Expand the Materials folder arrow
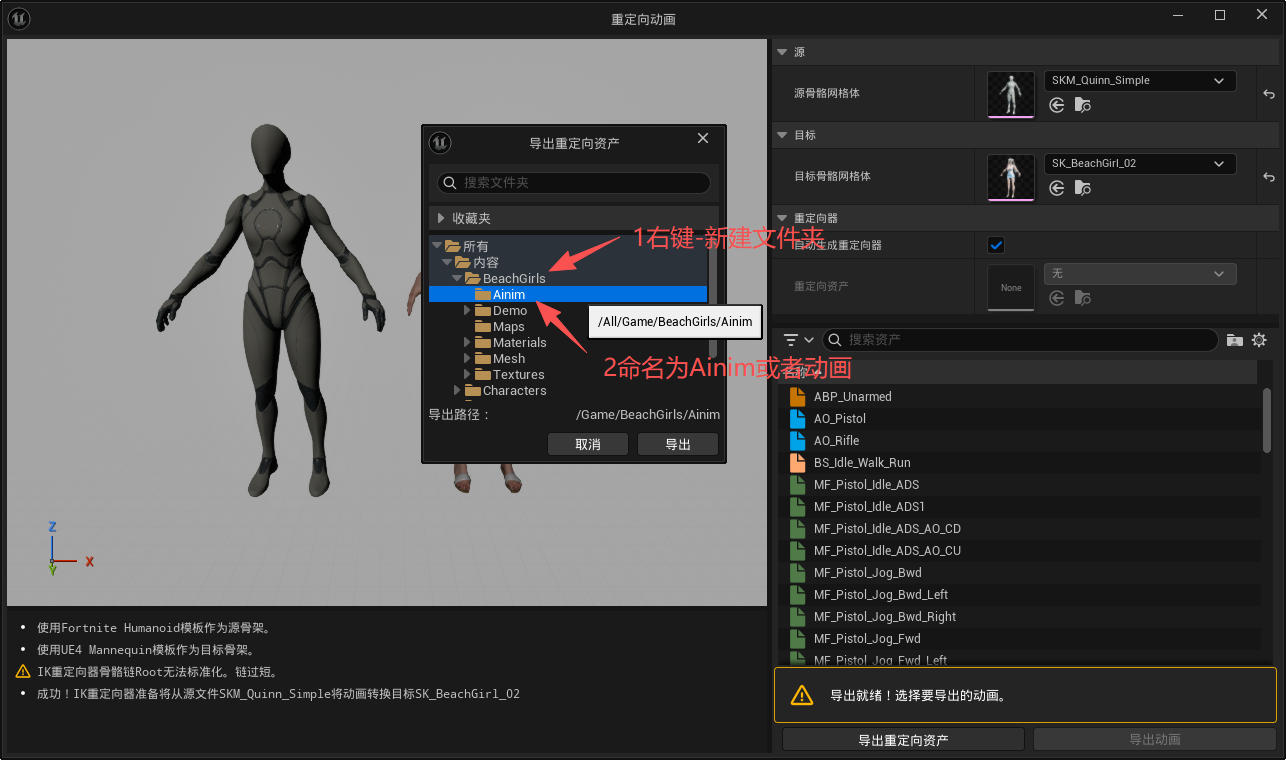The image size is (1286, 760). coord(467,342)
